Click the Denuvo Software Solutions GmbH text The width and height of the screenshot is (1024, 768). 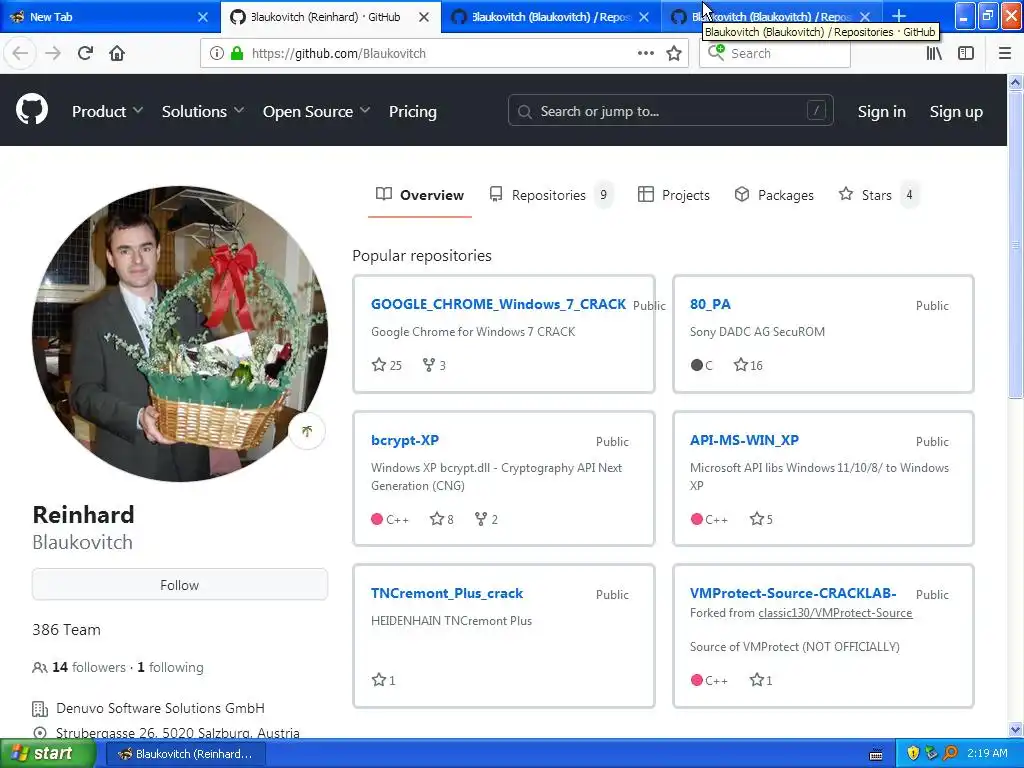[160, 708]
